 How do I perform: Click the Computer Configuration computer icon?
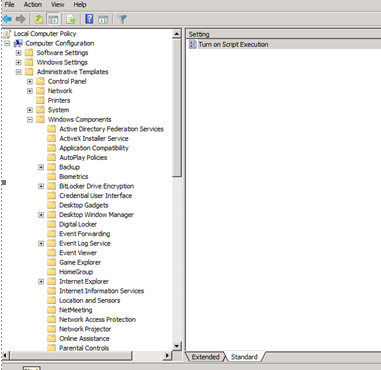coord(18,43)
